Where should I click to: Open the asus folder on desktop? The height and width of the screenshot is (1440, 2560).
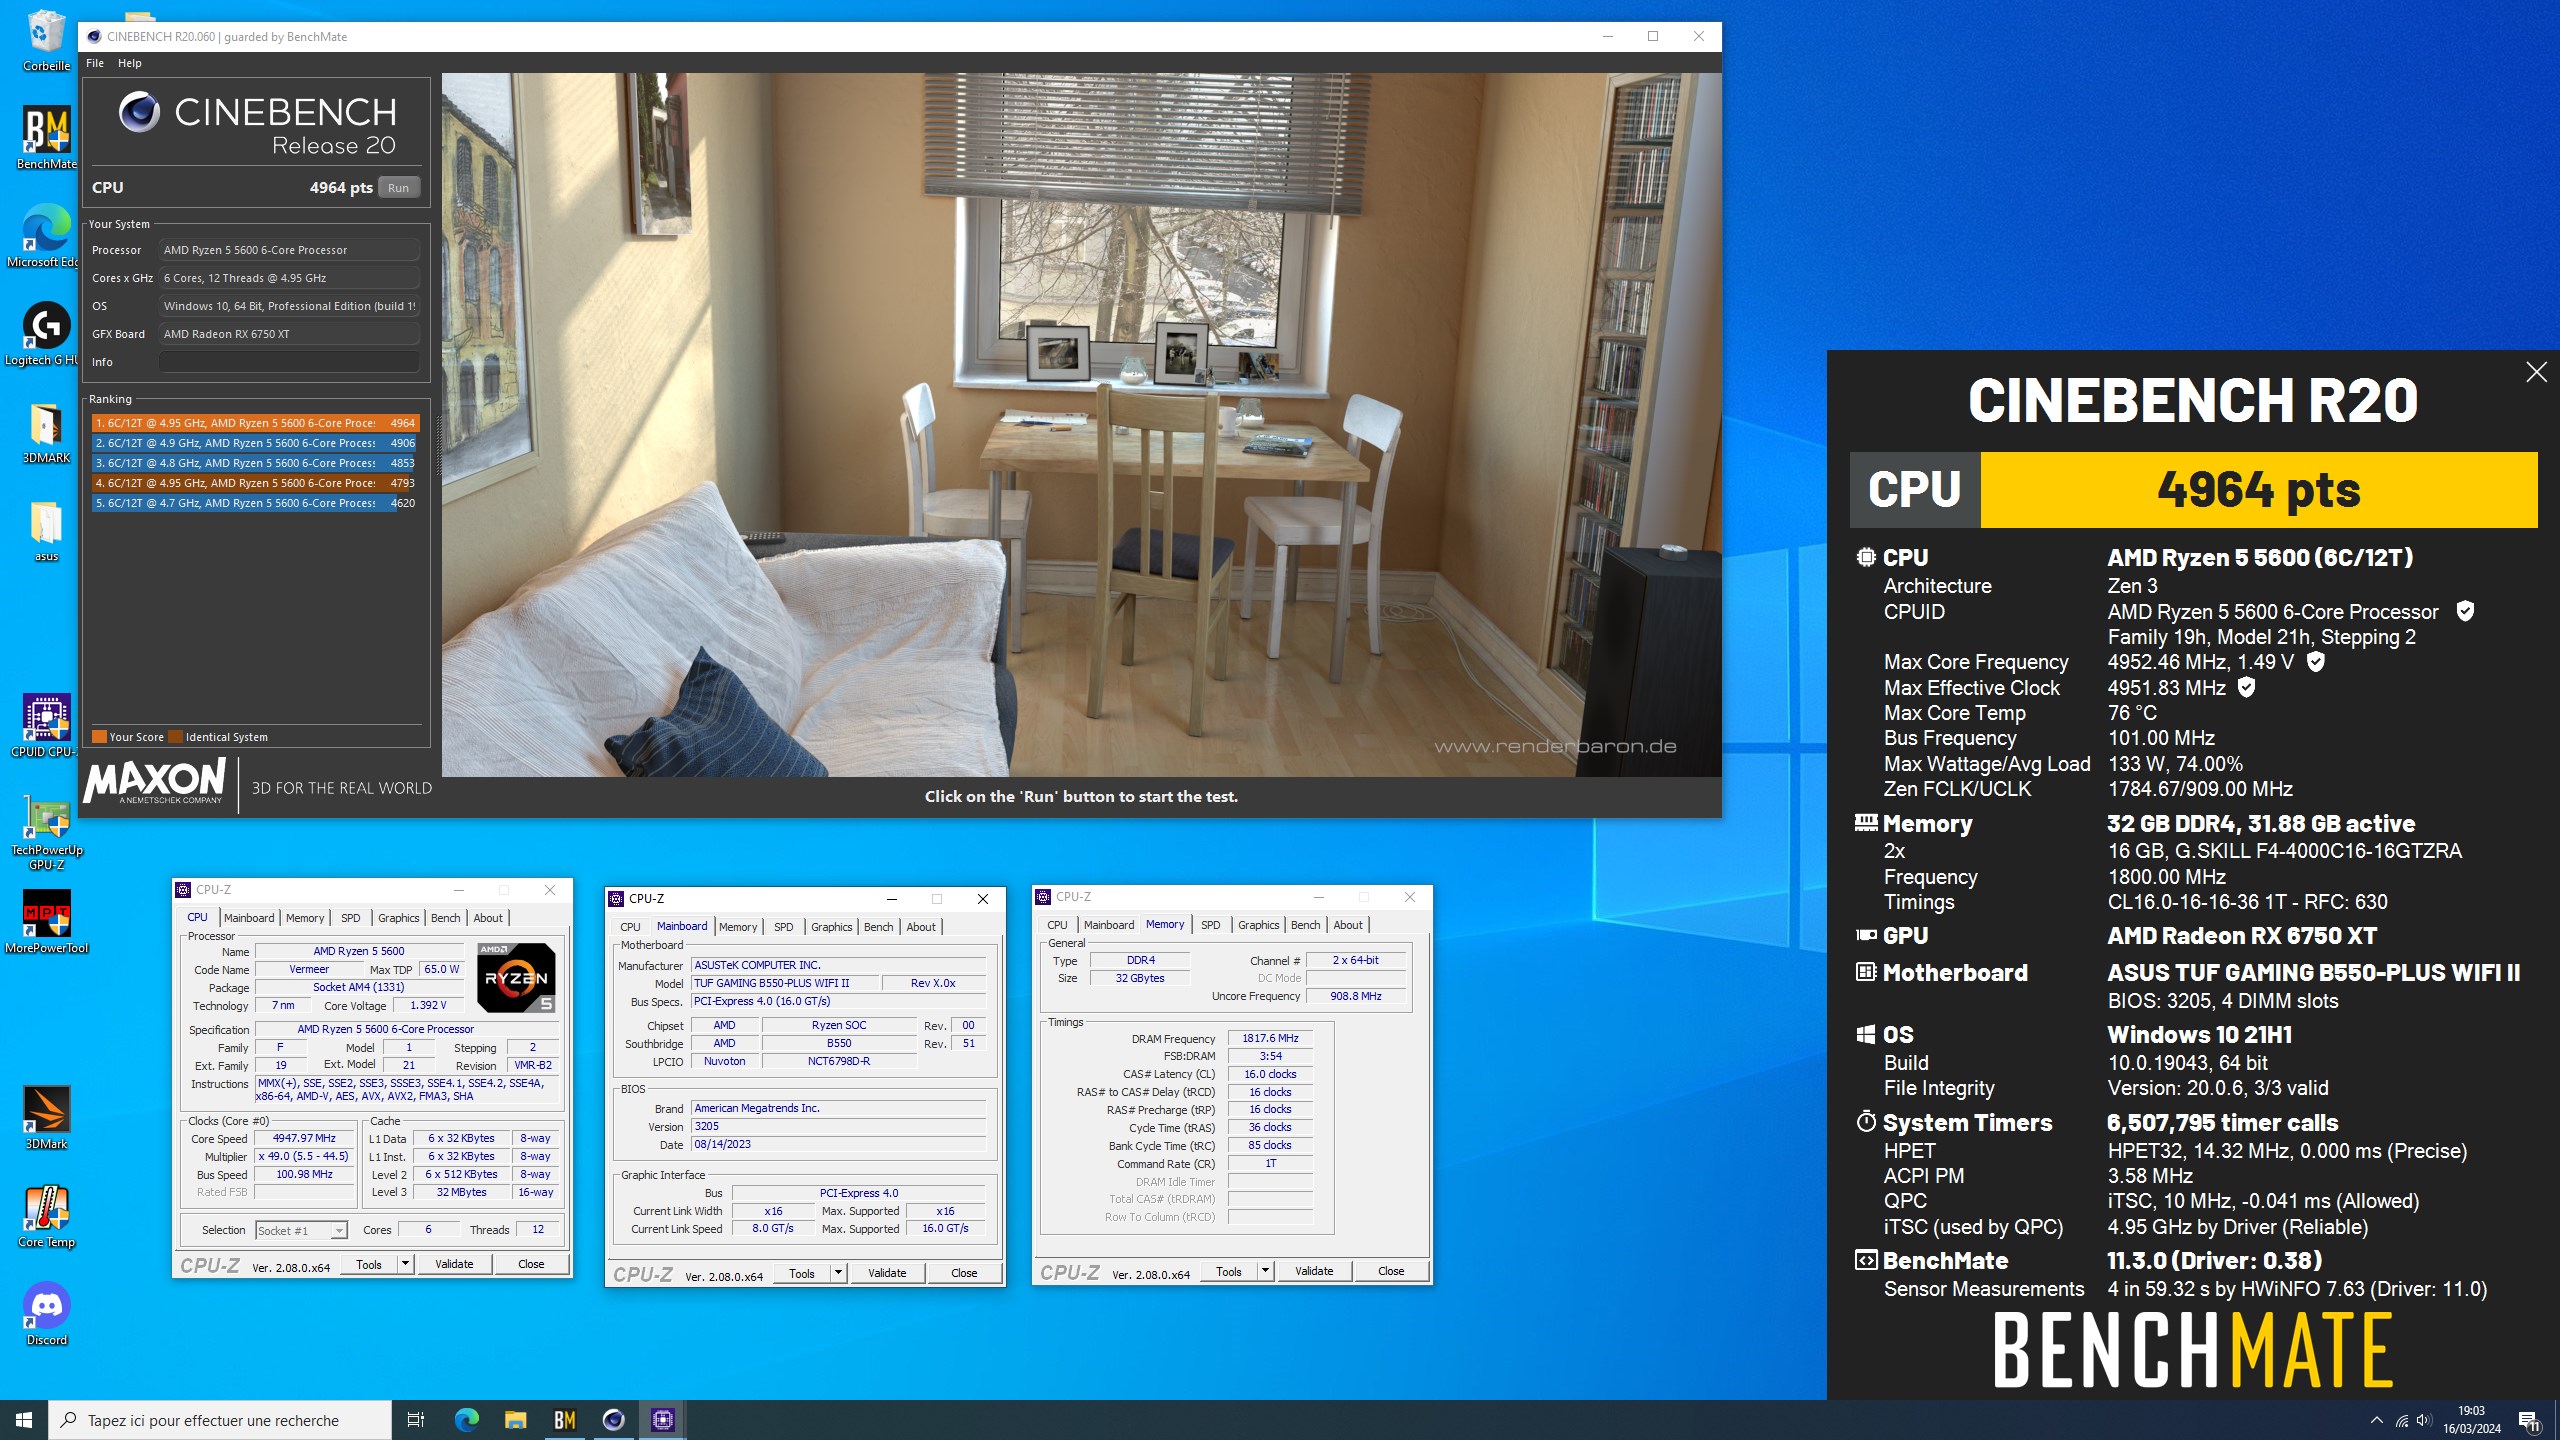pyautogui.click(x=46, y=530)
